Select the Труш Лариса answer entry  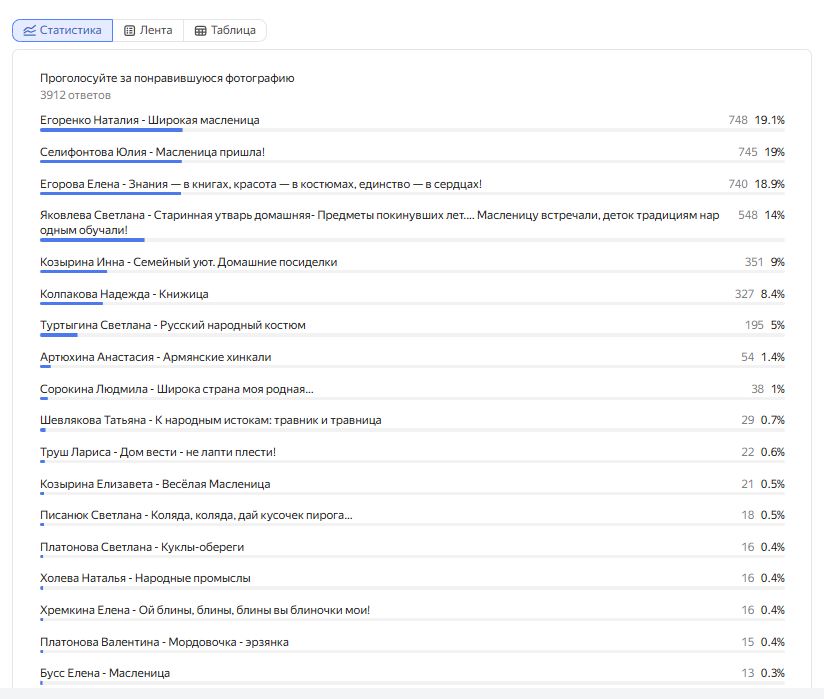pyautogui.click(x=158, y=452)
